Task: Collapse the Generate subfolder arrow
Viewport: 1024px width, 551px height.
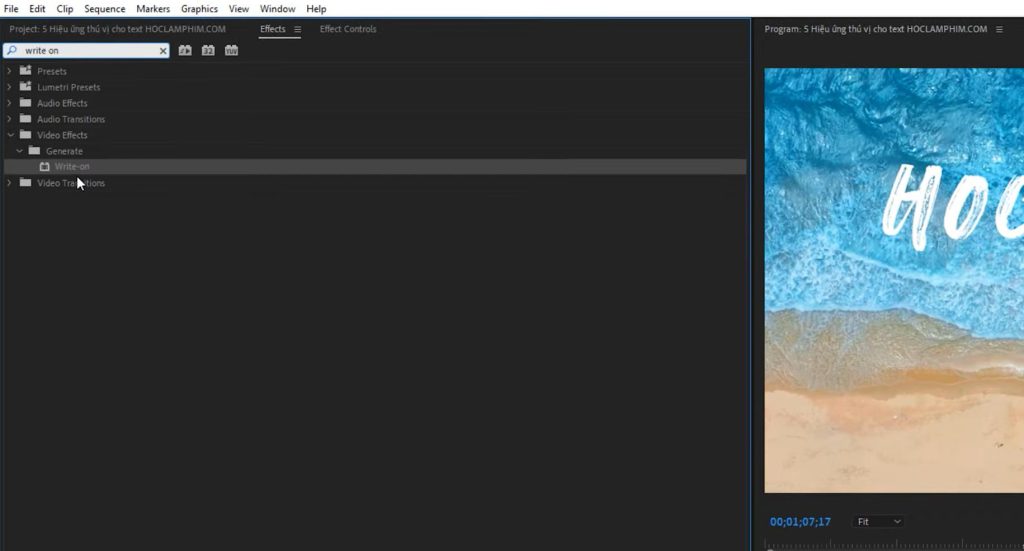Action: point(19,151)
